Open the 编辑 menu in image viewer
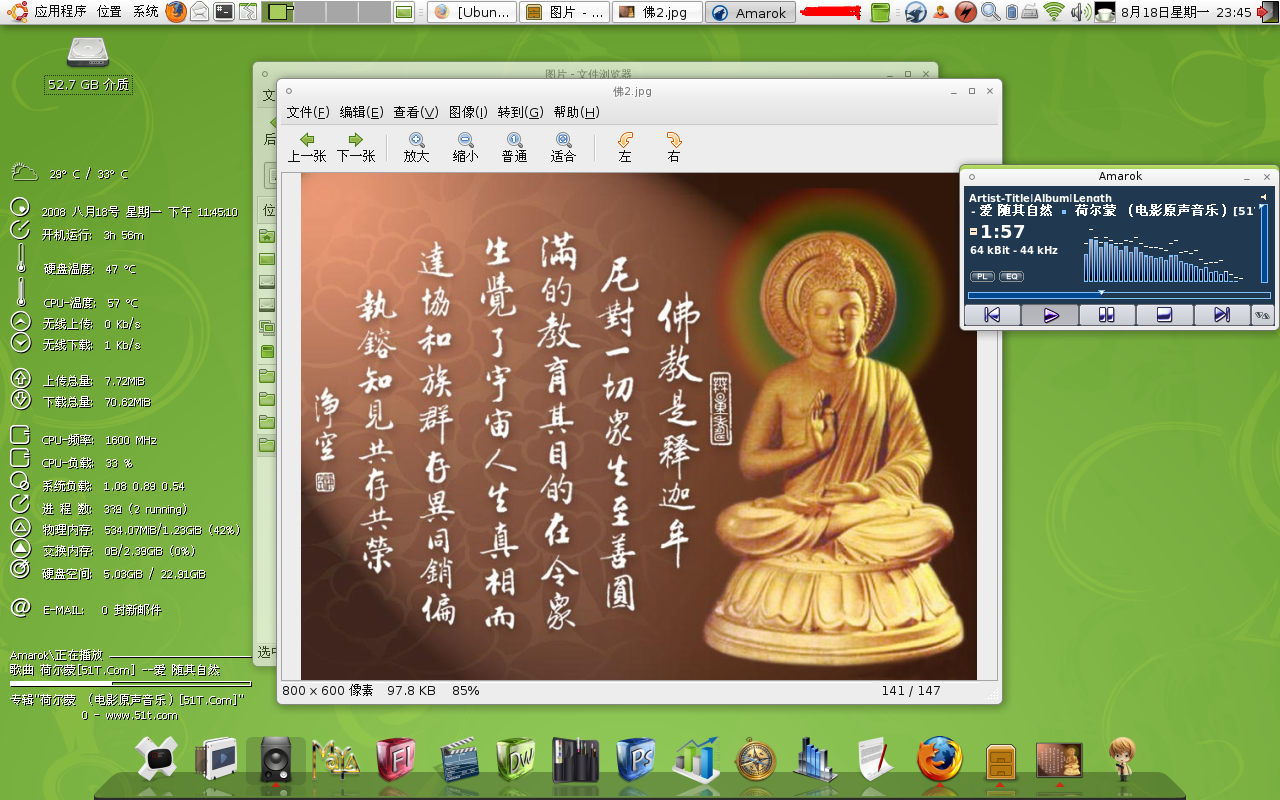 click(x=361, y=112)
